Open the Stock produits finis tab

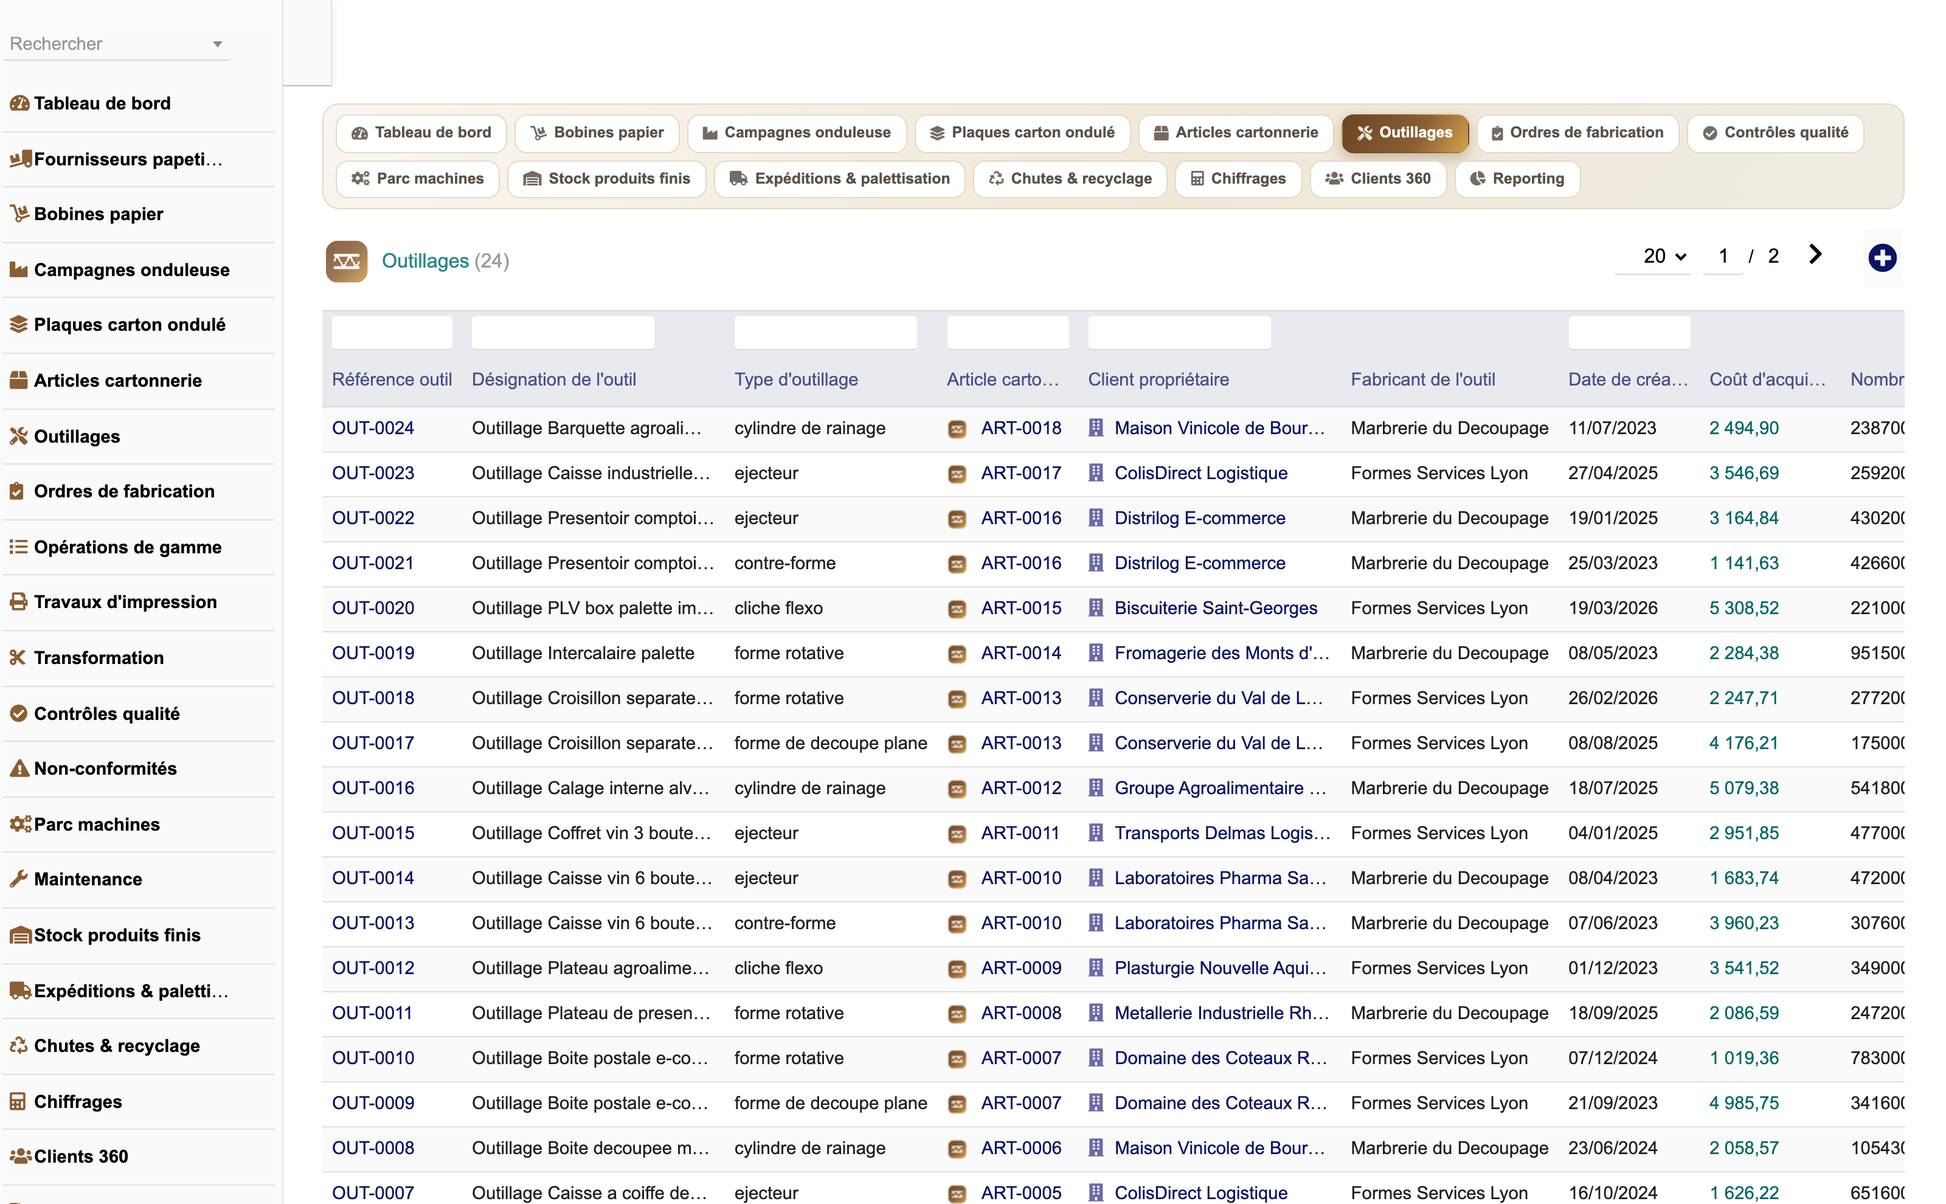(607, 179)
